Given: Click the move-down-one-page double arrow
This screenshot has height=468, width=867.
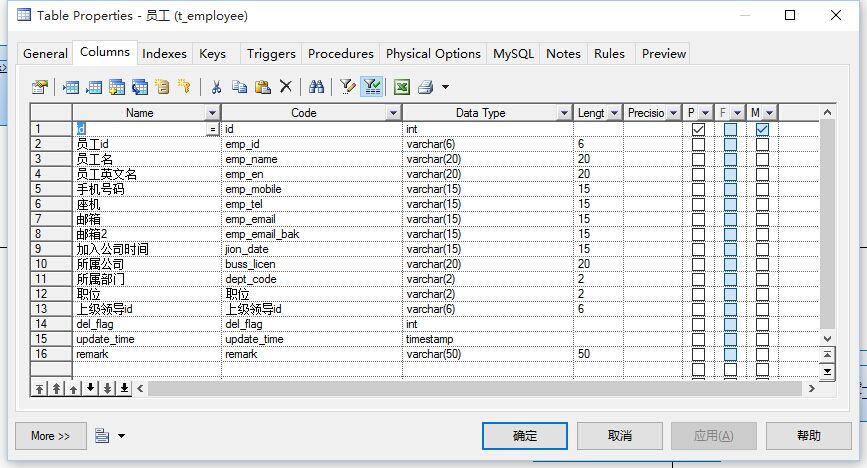Looking at the screenshot, I should (x=107, y=388).
